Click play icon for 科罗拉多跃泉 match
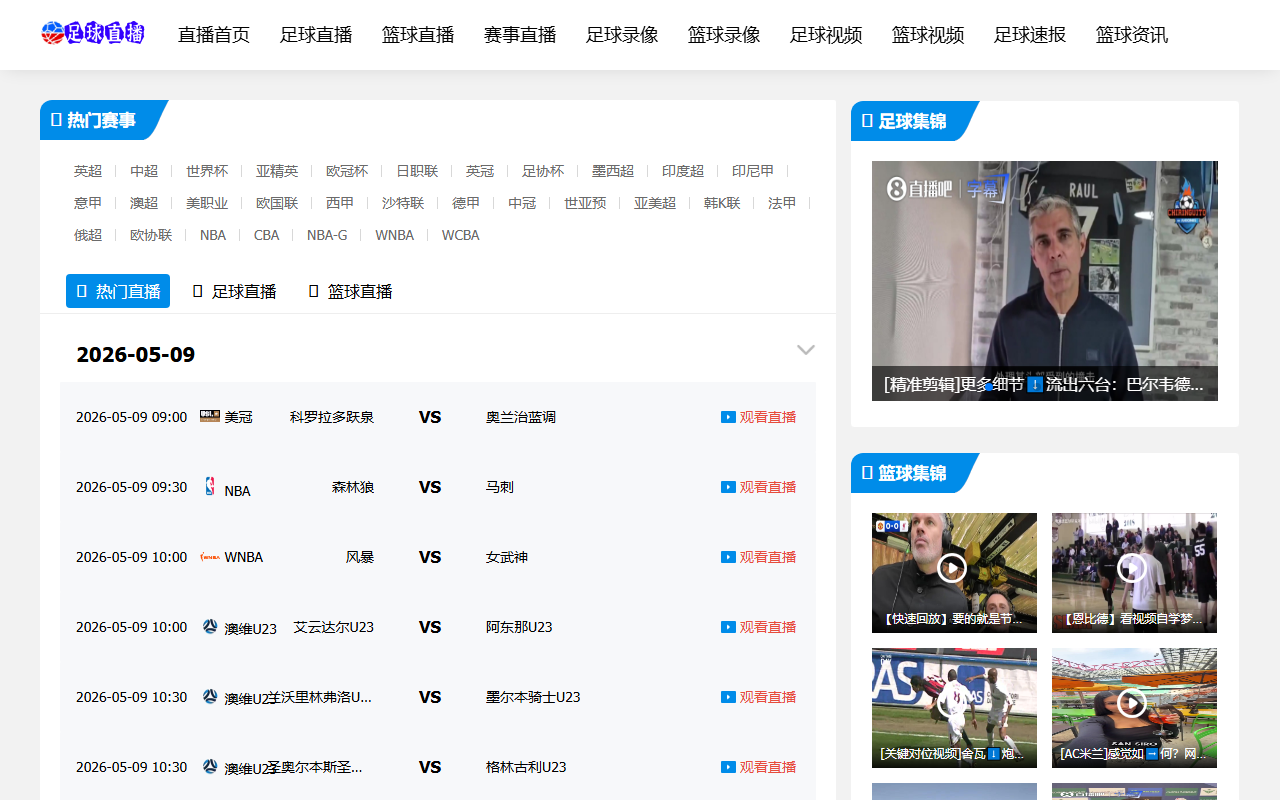The image size is (1280, 800). [728, 417]
